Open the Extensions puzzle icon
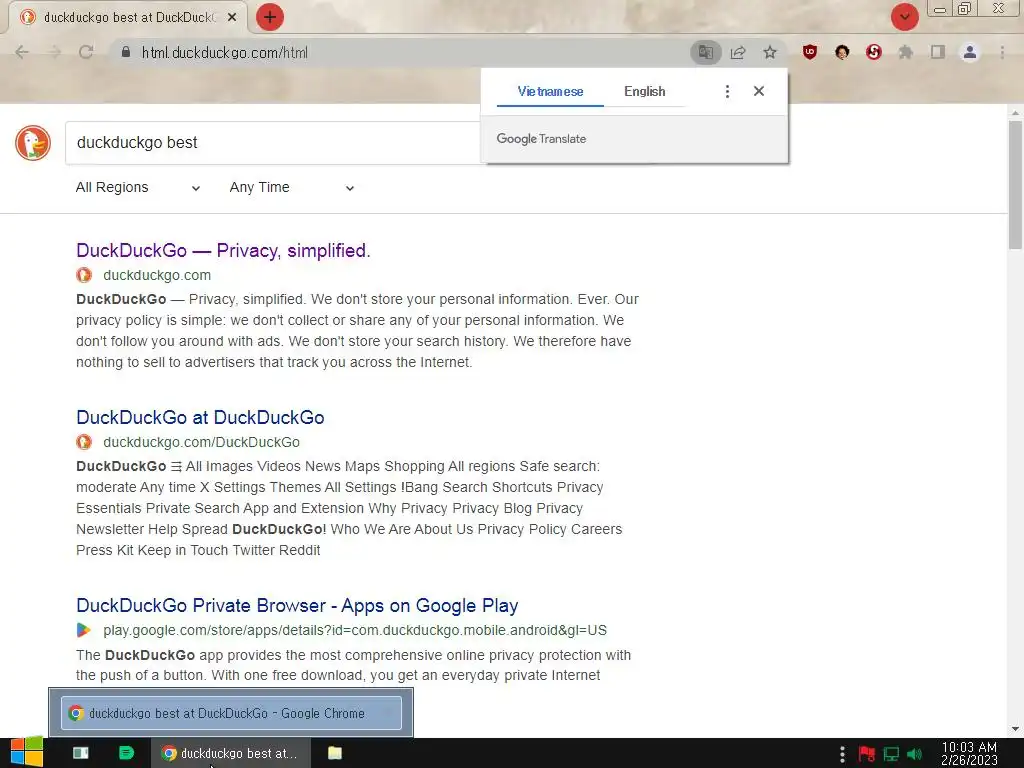Viewport: 1024px width, 768px height. (x=906, y=52)
